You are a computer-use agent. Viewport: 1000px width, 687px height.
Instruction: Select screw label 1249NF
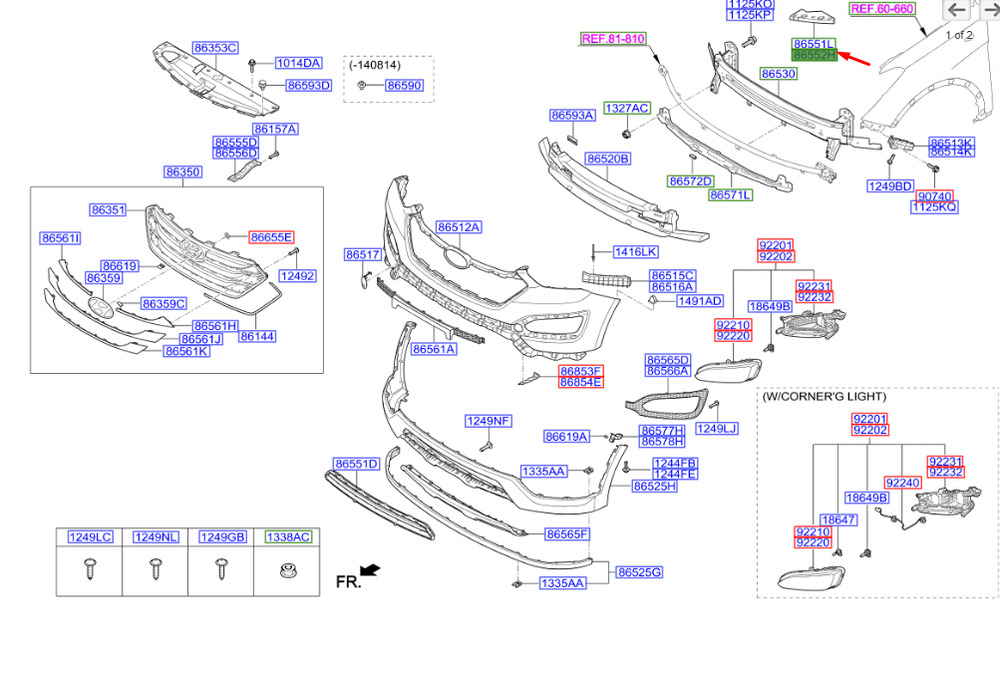(489, 421)
